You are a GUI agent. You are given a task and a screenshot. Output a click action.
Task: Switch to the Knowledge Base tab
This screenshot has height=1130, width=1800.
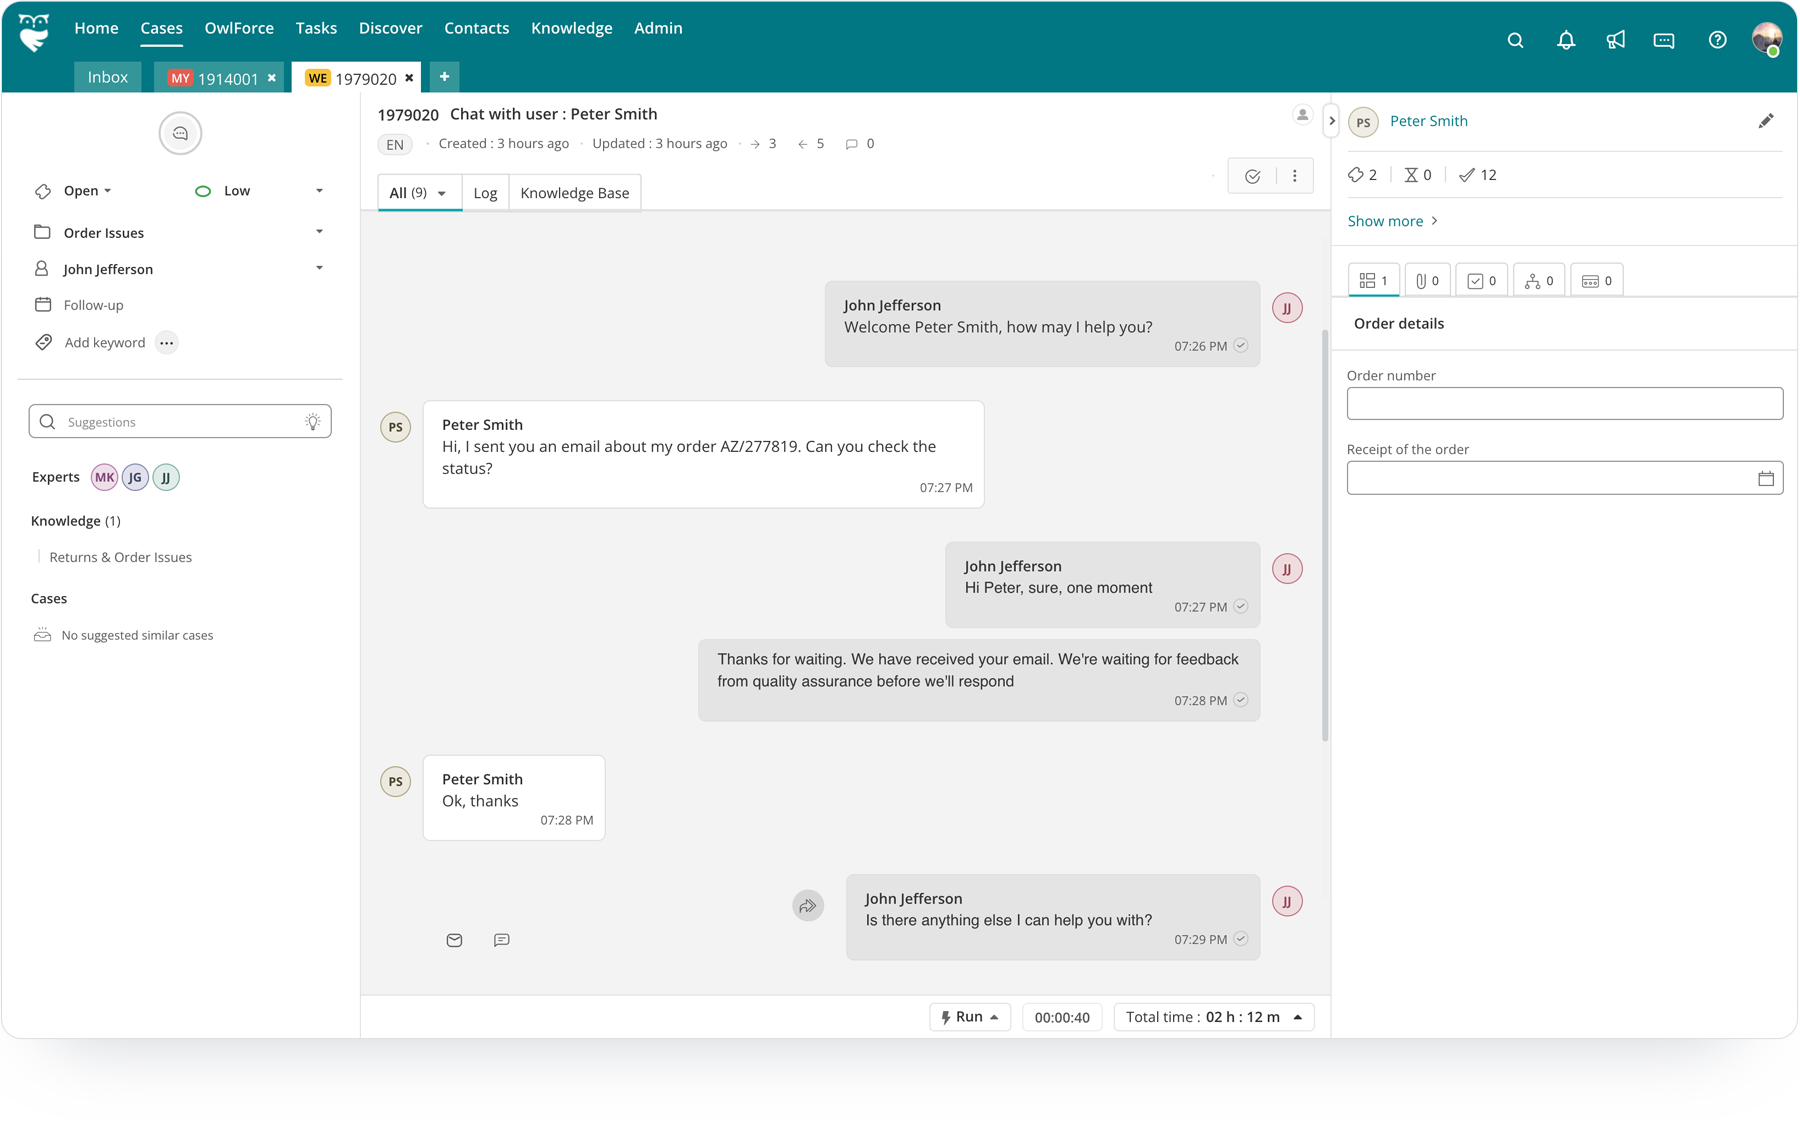point(575,192)
